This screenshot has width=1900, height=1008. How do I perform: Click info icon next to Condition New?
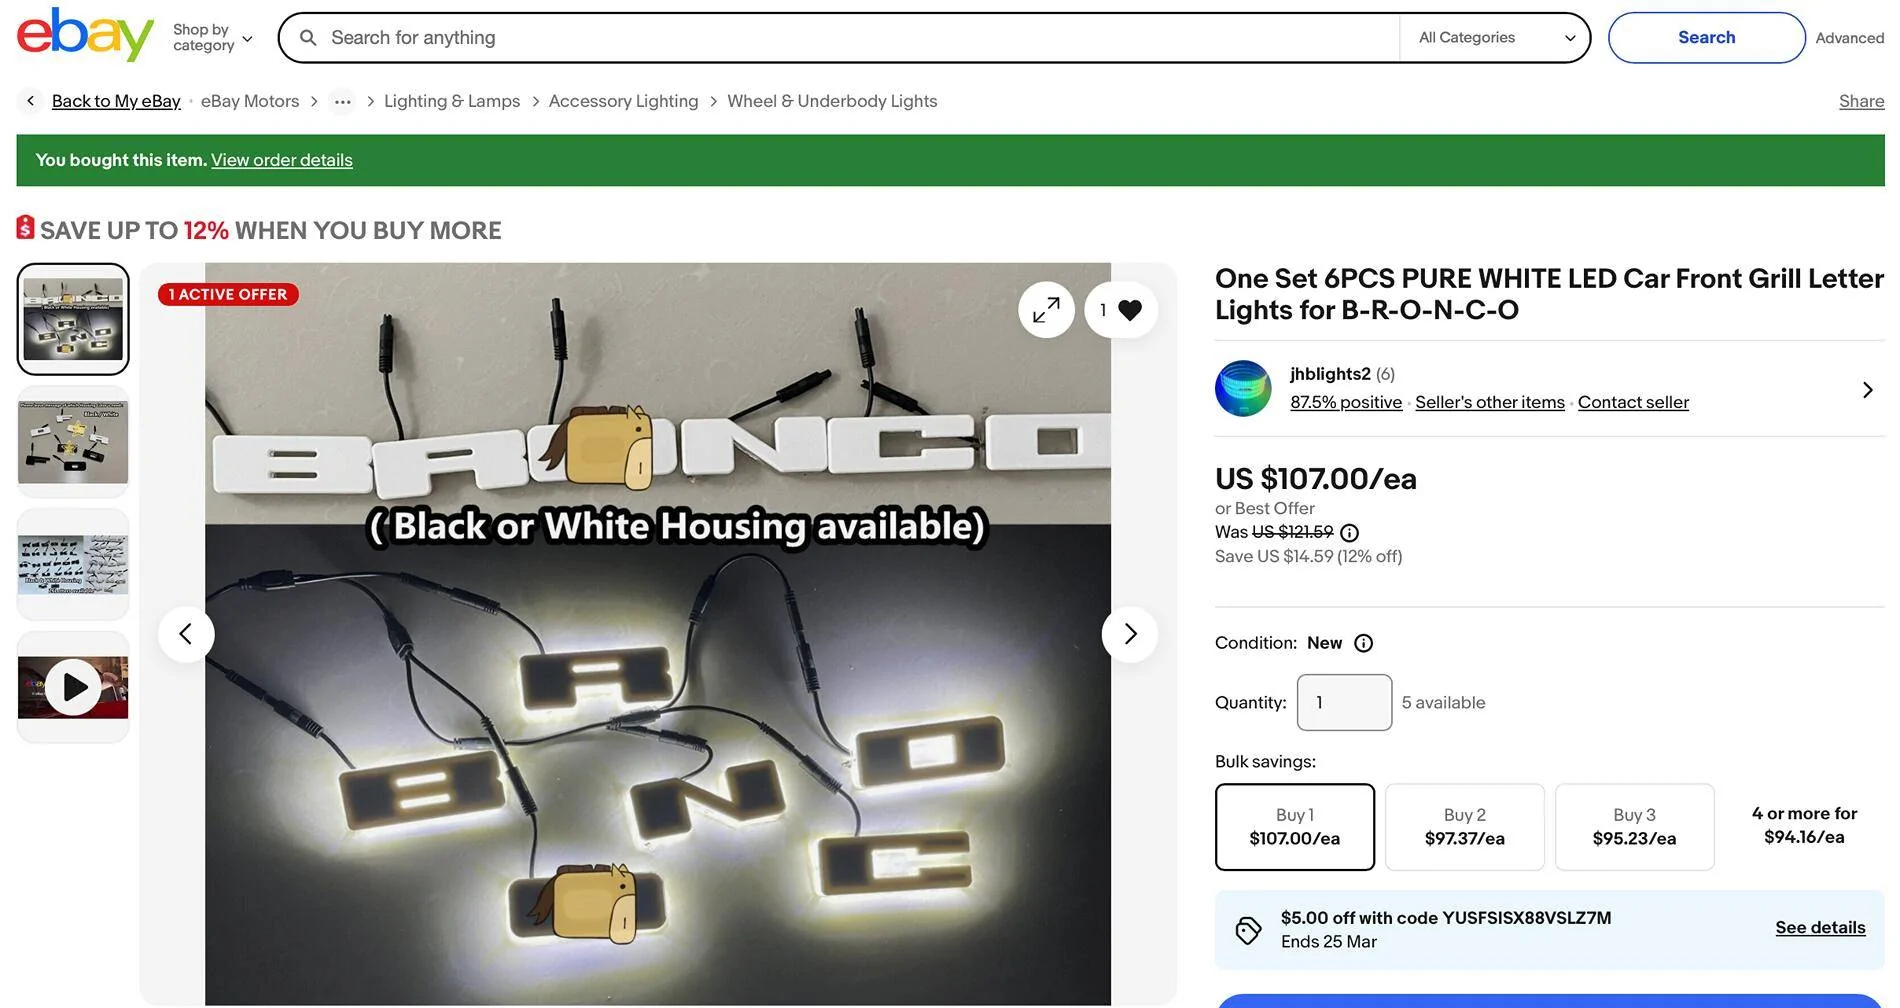(1363, 643)
